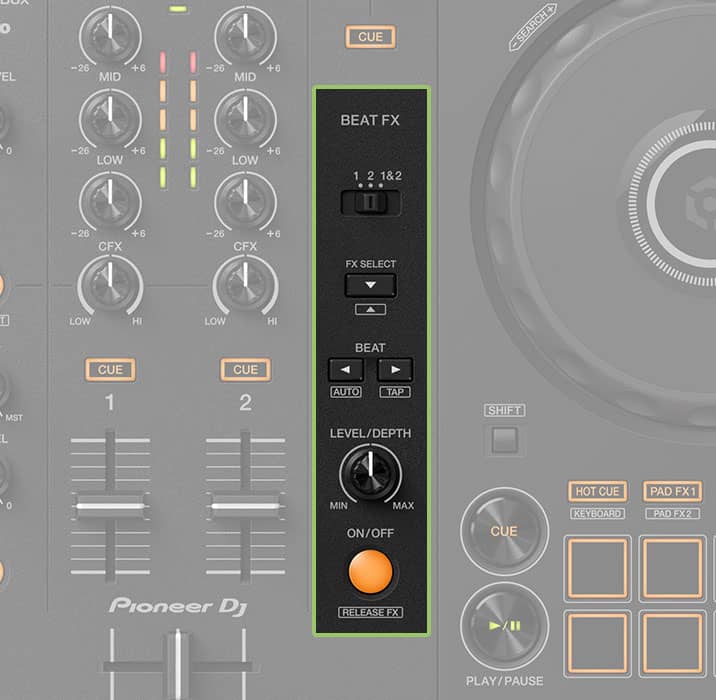The width and height of the screenshot is (716, 700).
Task: Toggle the master CUE button above Beat FX
Action: click(x=370, y=37)
